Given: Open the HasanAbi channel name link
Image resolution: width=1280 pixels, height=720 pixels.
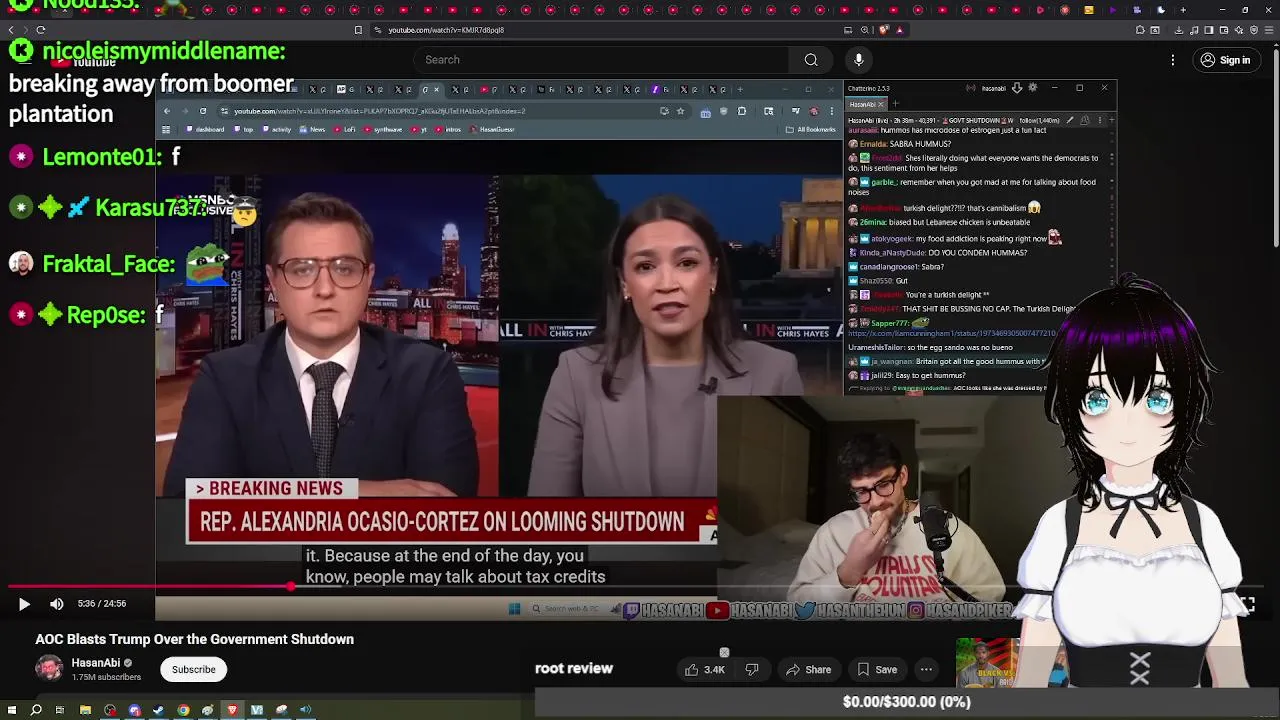Looking at the screenshot, I should 96,663.
